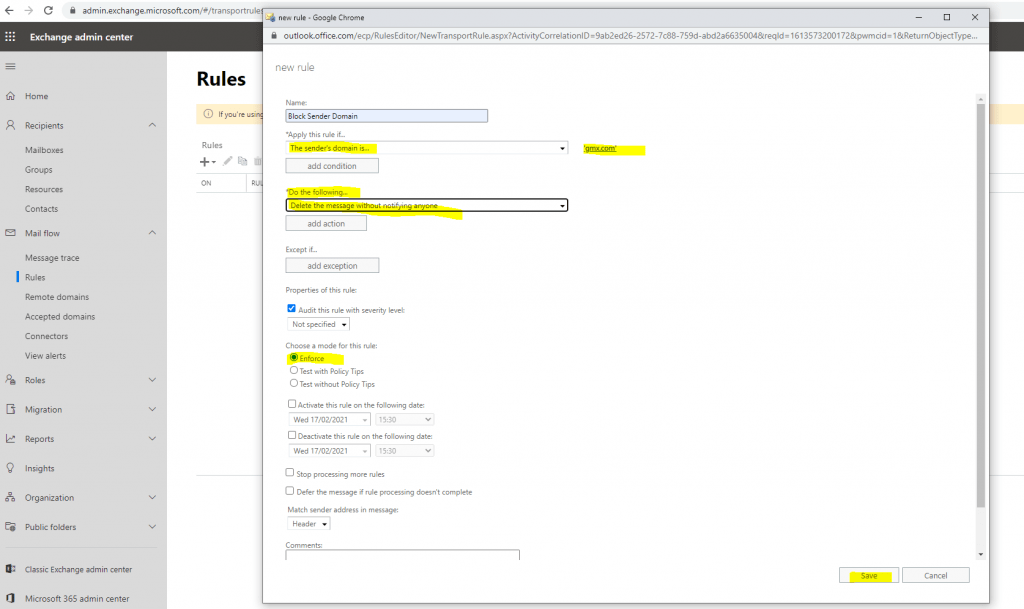Open the activation date picker dropdown
This screenshot has width=1024, height=609.
(329, 420)
